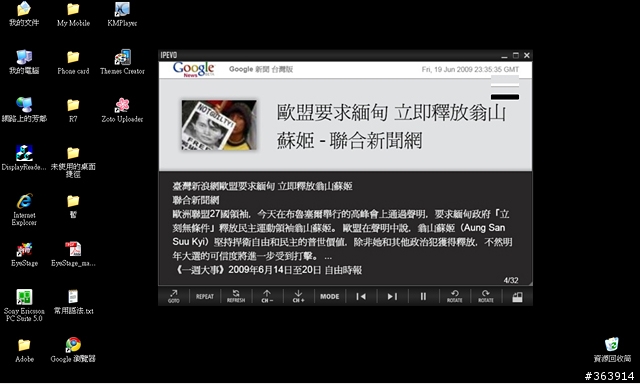640x384 pixels.
Task: Click the IPEVO window title
Action: 169,55
